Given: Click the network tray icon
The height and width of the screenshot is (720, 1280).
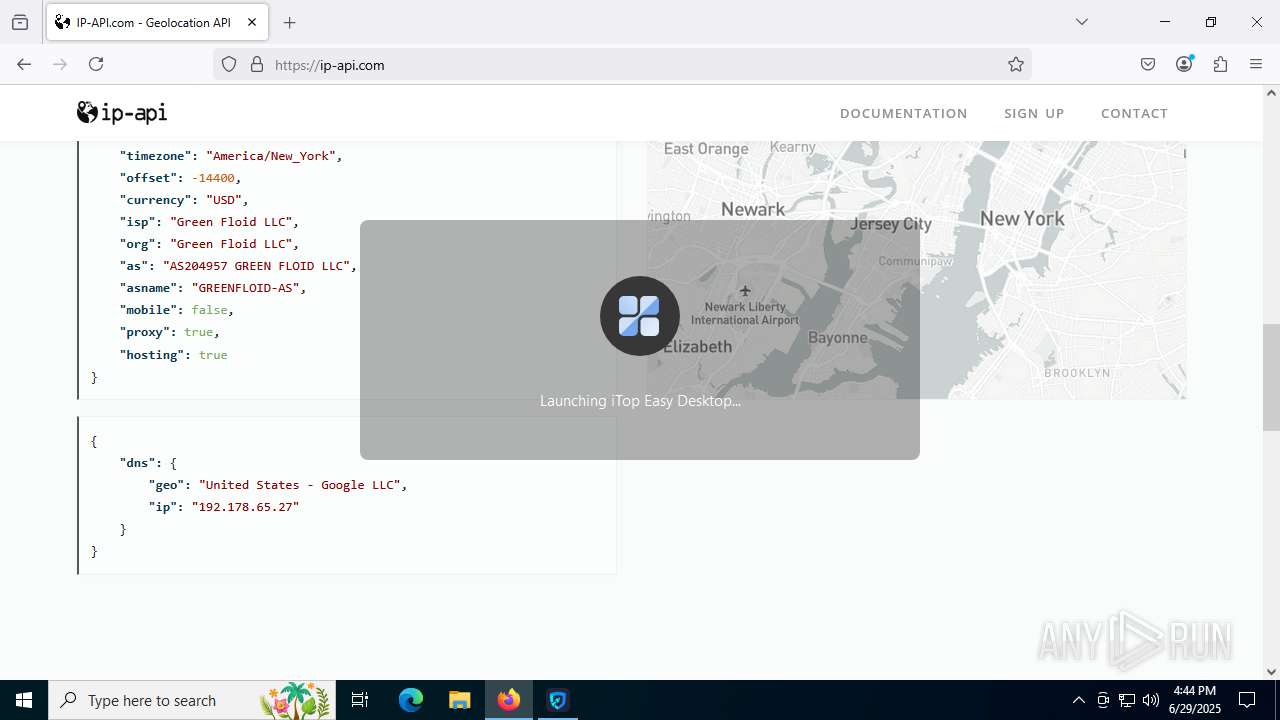Looking at the screenshot, I should click(x=1127, y=700).
